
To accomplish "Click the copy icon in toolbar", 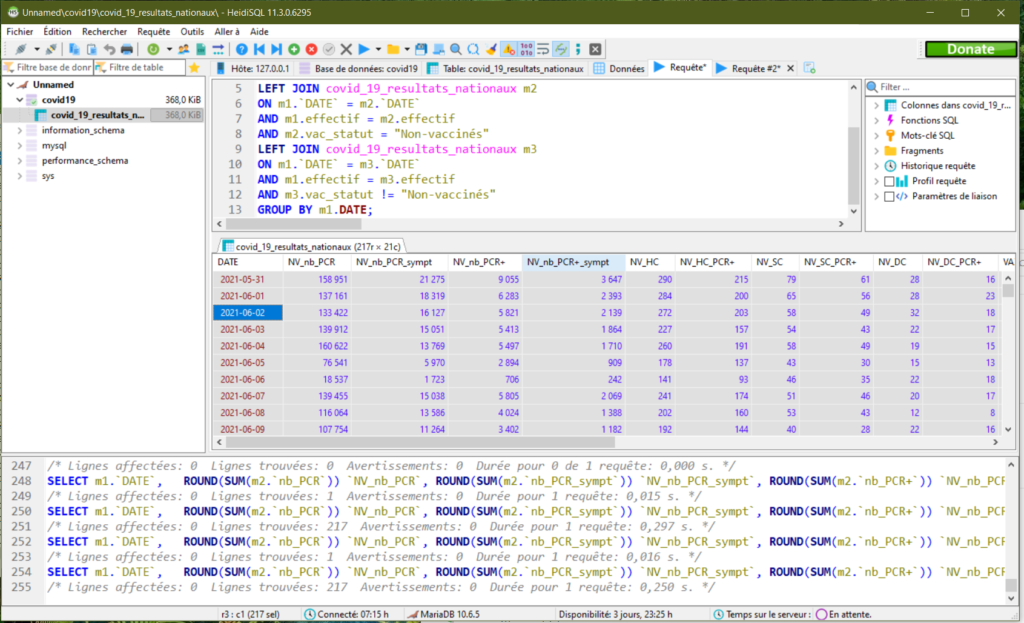I will pos(74,49).
